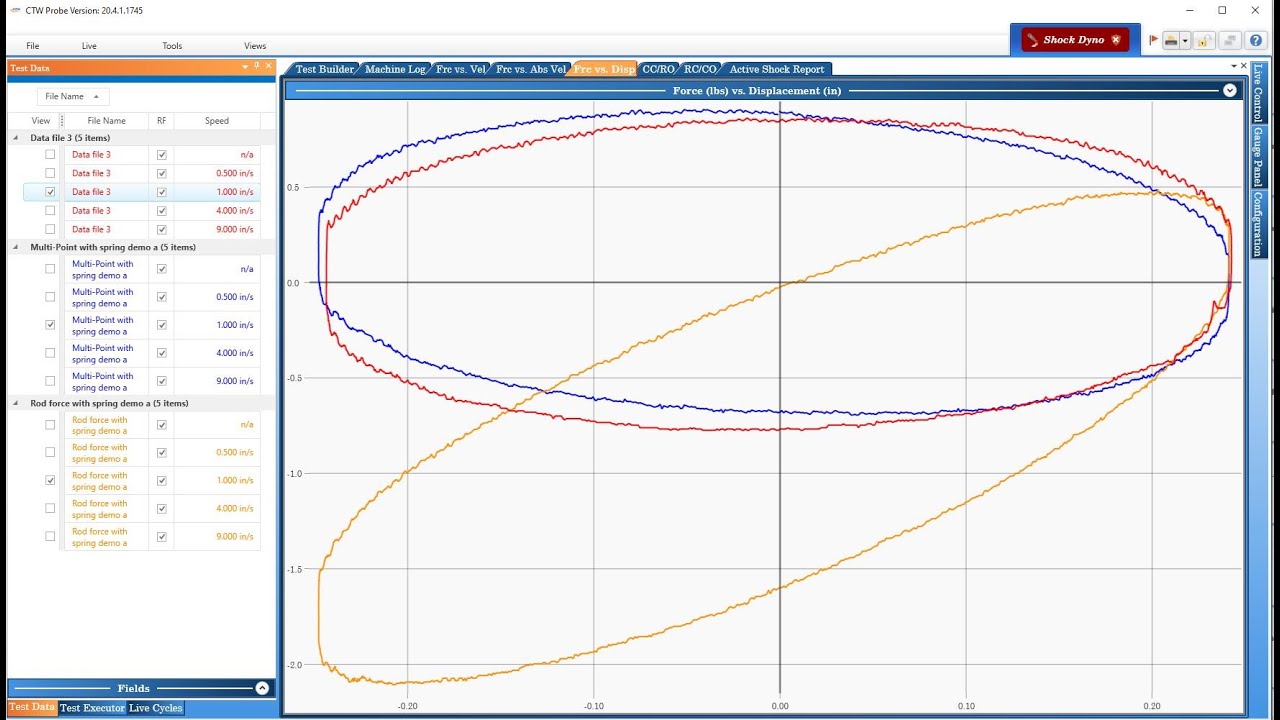The height and width of the screenshot is (720, 1280).
Task: Open the document area window list arrow
Action: coord(1232,66)
